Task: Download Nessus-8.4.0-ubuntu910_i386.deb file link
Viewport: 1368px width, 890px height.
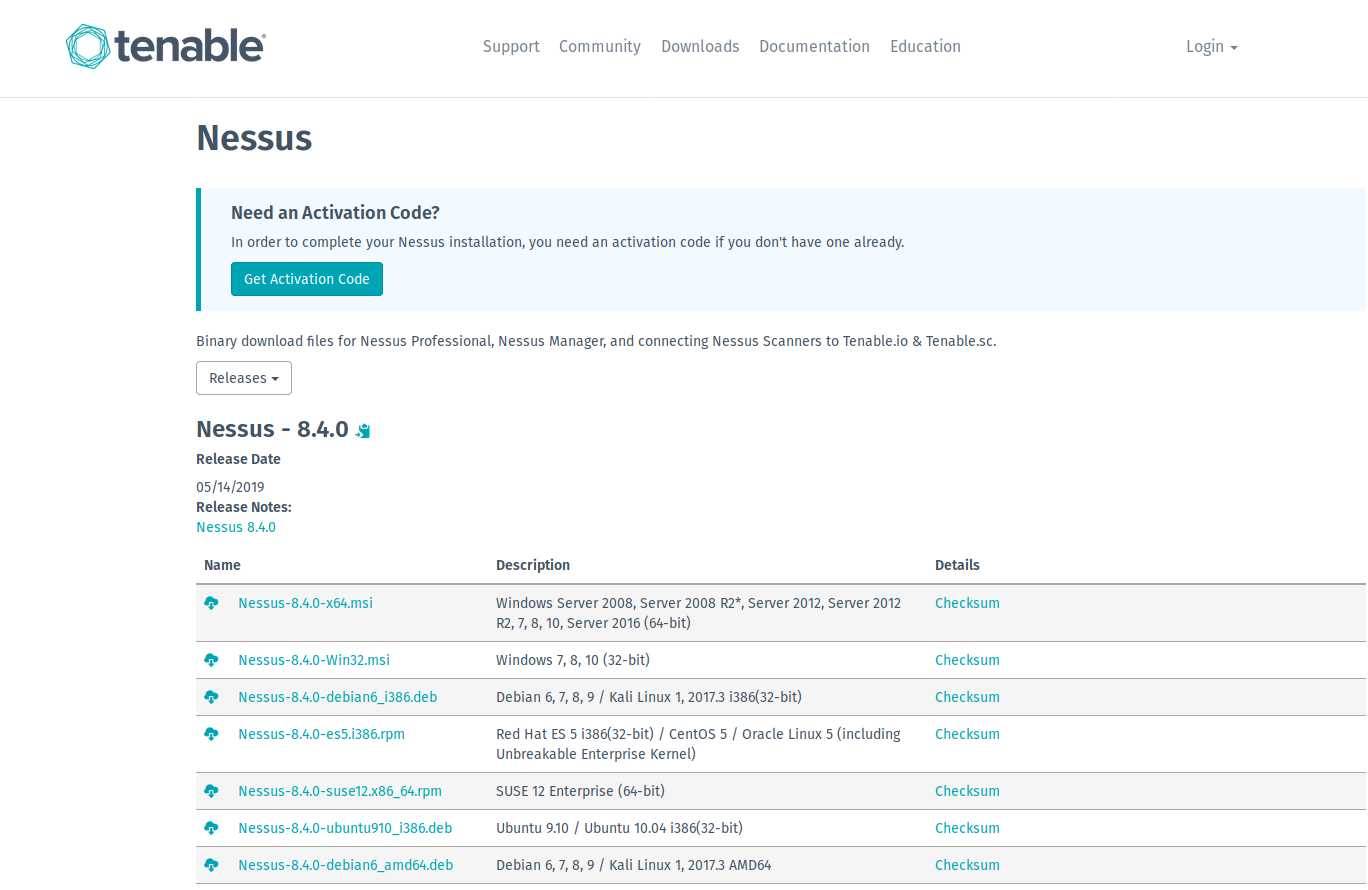Action: (x=345, y=828)
